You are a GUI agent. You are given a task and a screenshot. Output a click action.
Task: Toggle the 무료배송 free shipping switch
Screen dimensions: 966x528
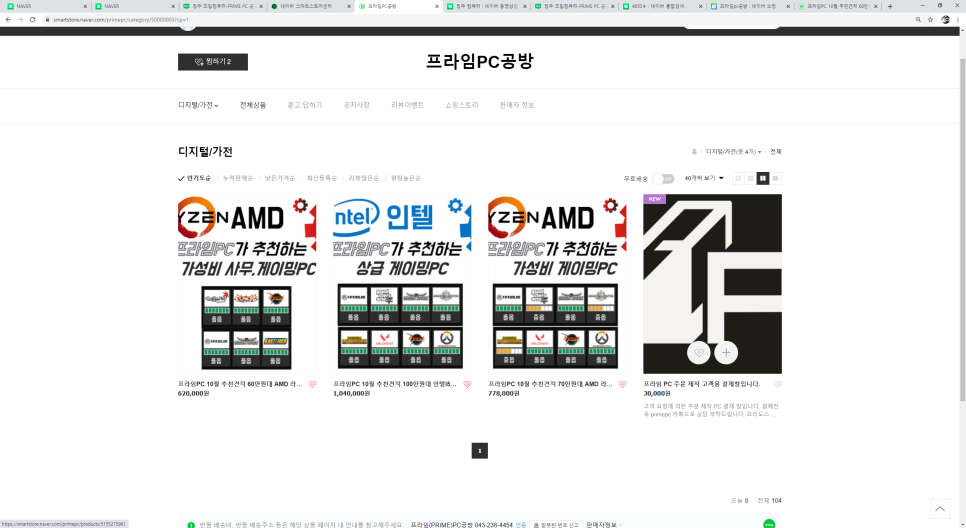[x=663, y=179]
